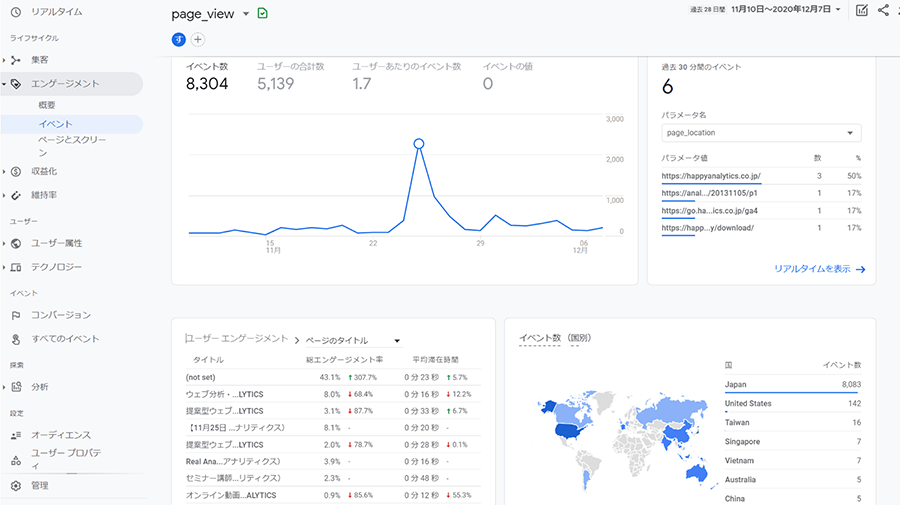The height and width of the screenshot is (505, 900).
Task: Click the Singapore country row
Action: (793, 441)
